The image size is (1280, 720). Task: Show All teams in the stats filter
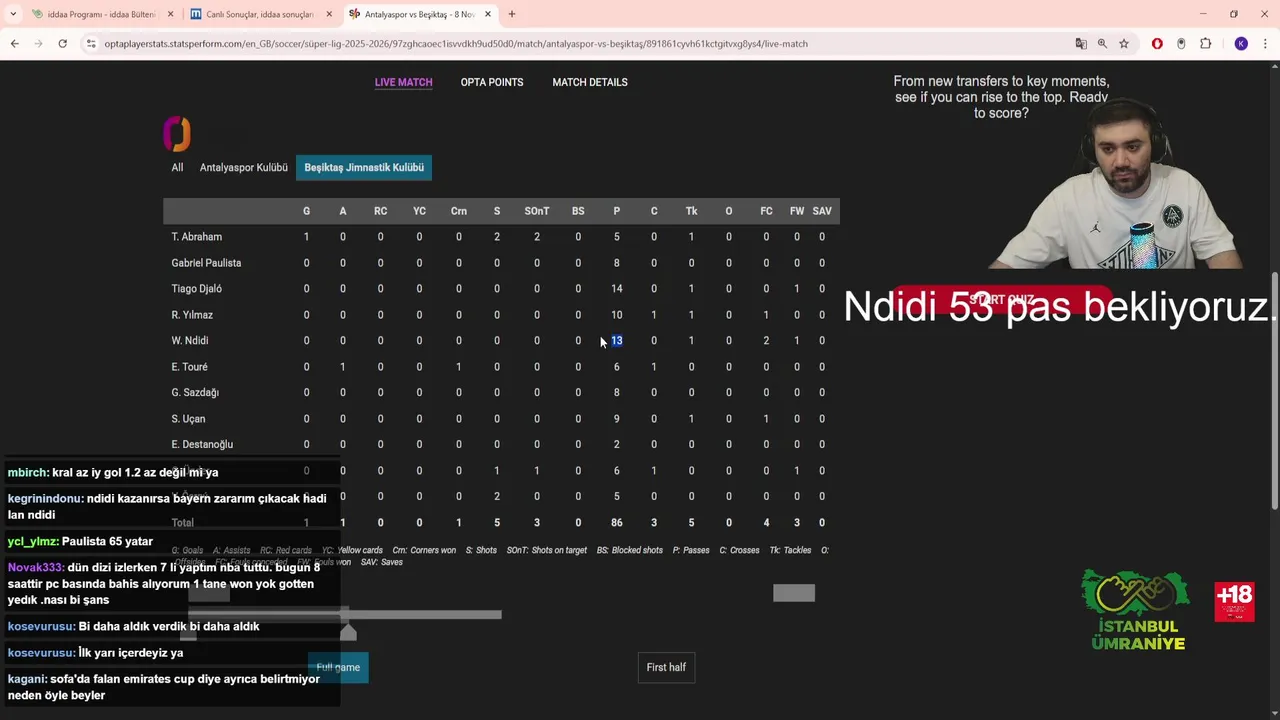(x=177, y=167)
